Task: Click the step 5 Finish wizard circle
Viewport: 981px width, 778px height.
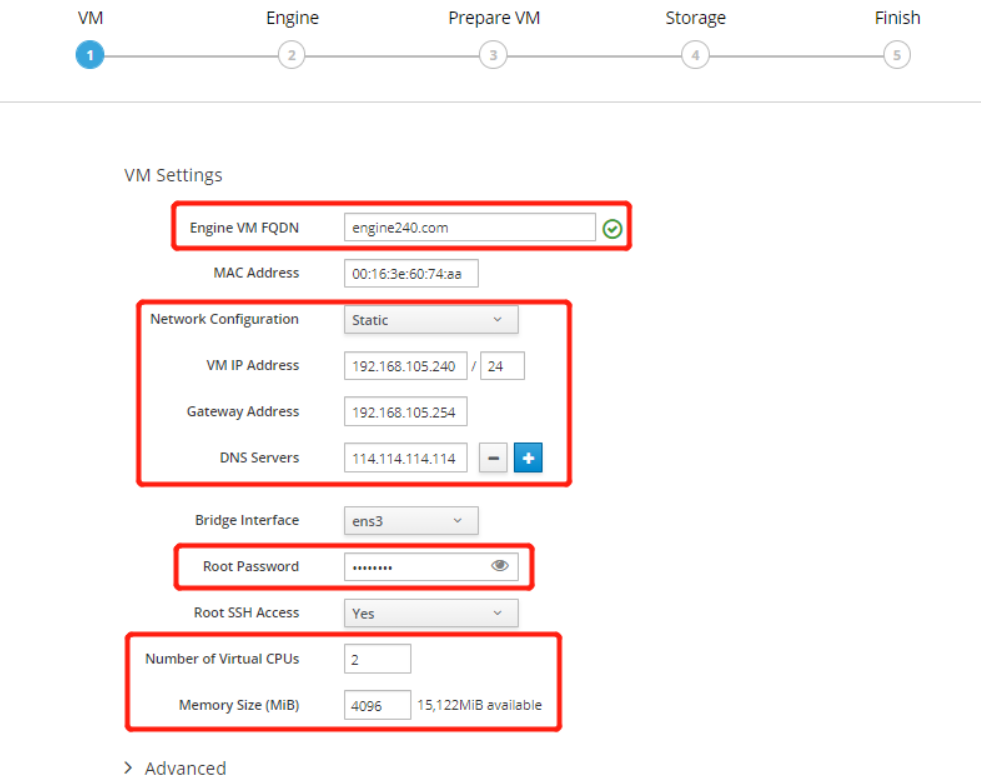Action: 896,55
